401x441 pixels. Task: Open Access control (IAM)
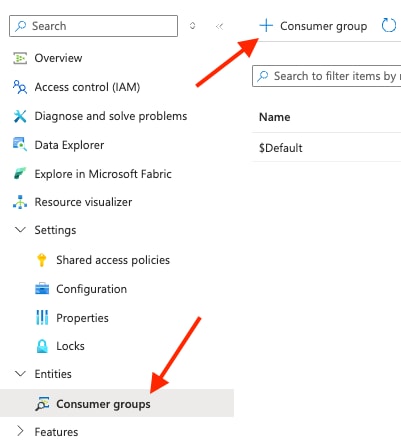[x=87, y=87]
